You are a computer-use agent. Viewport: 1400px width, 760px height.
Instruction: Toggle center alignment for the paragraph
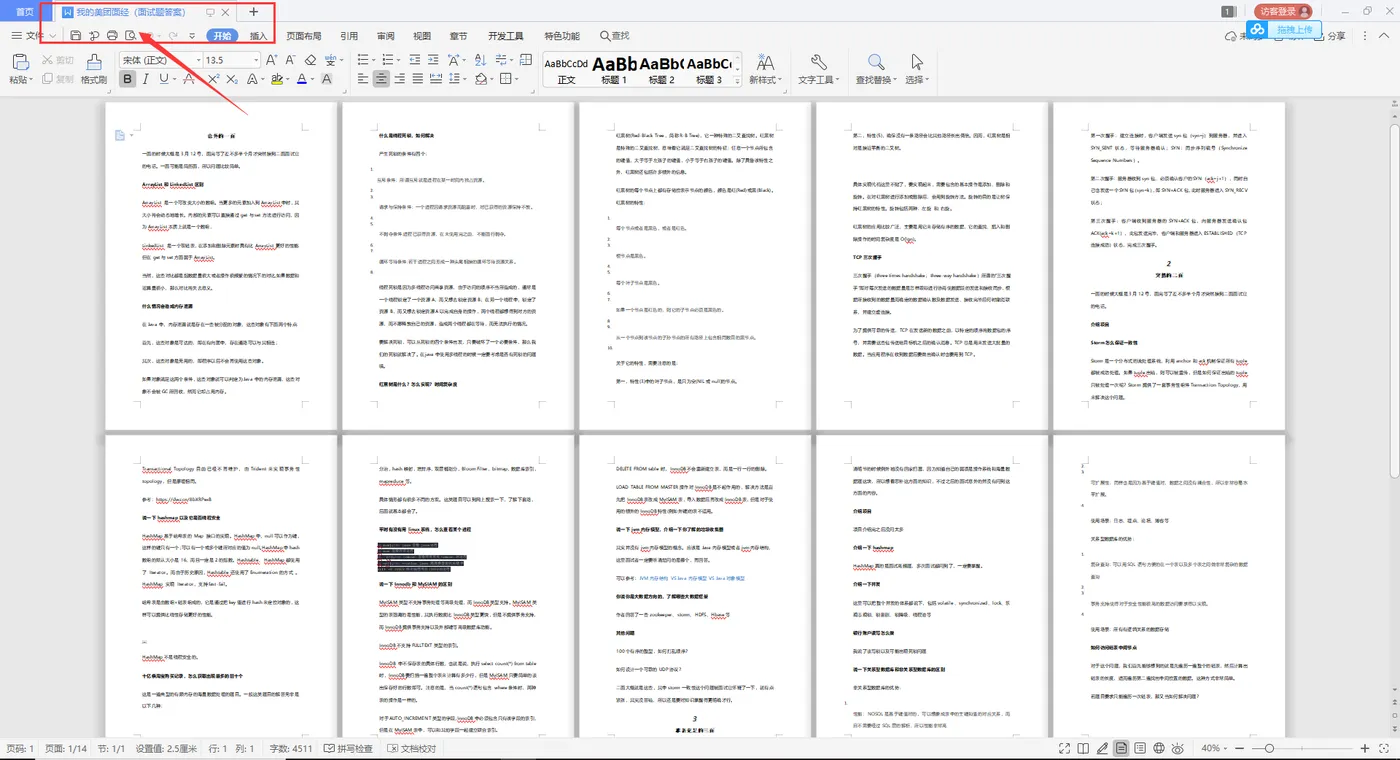click(x=380, y=79)
